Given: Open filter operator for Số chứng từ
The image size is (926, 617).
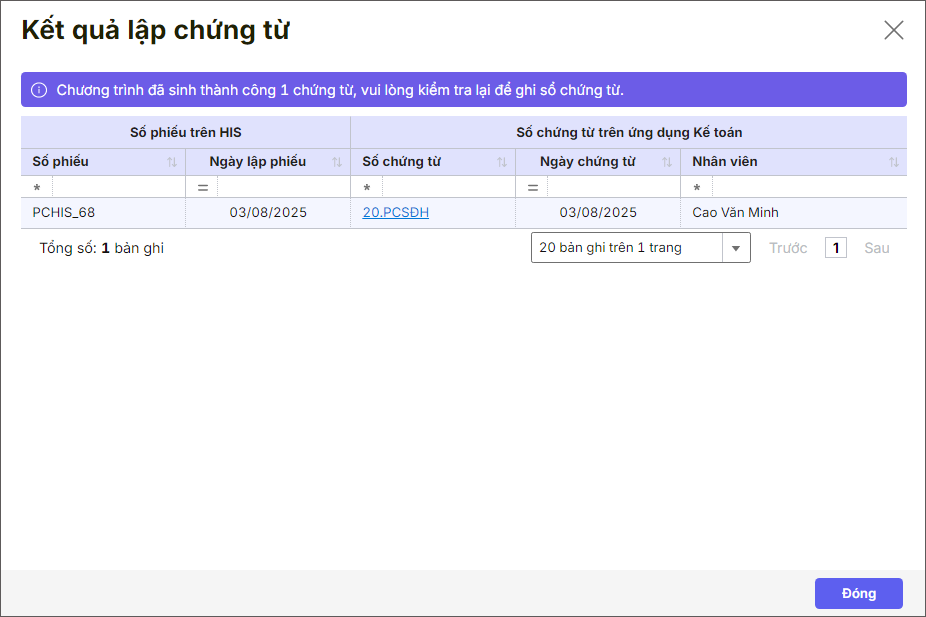Looking at the screenshot, I should click(x=367, y=188).
